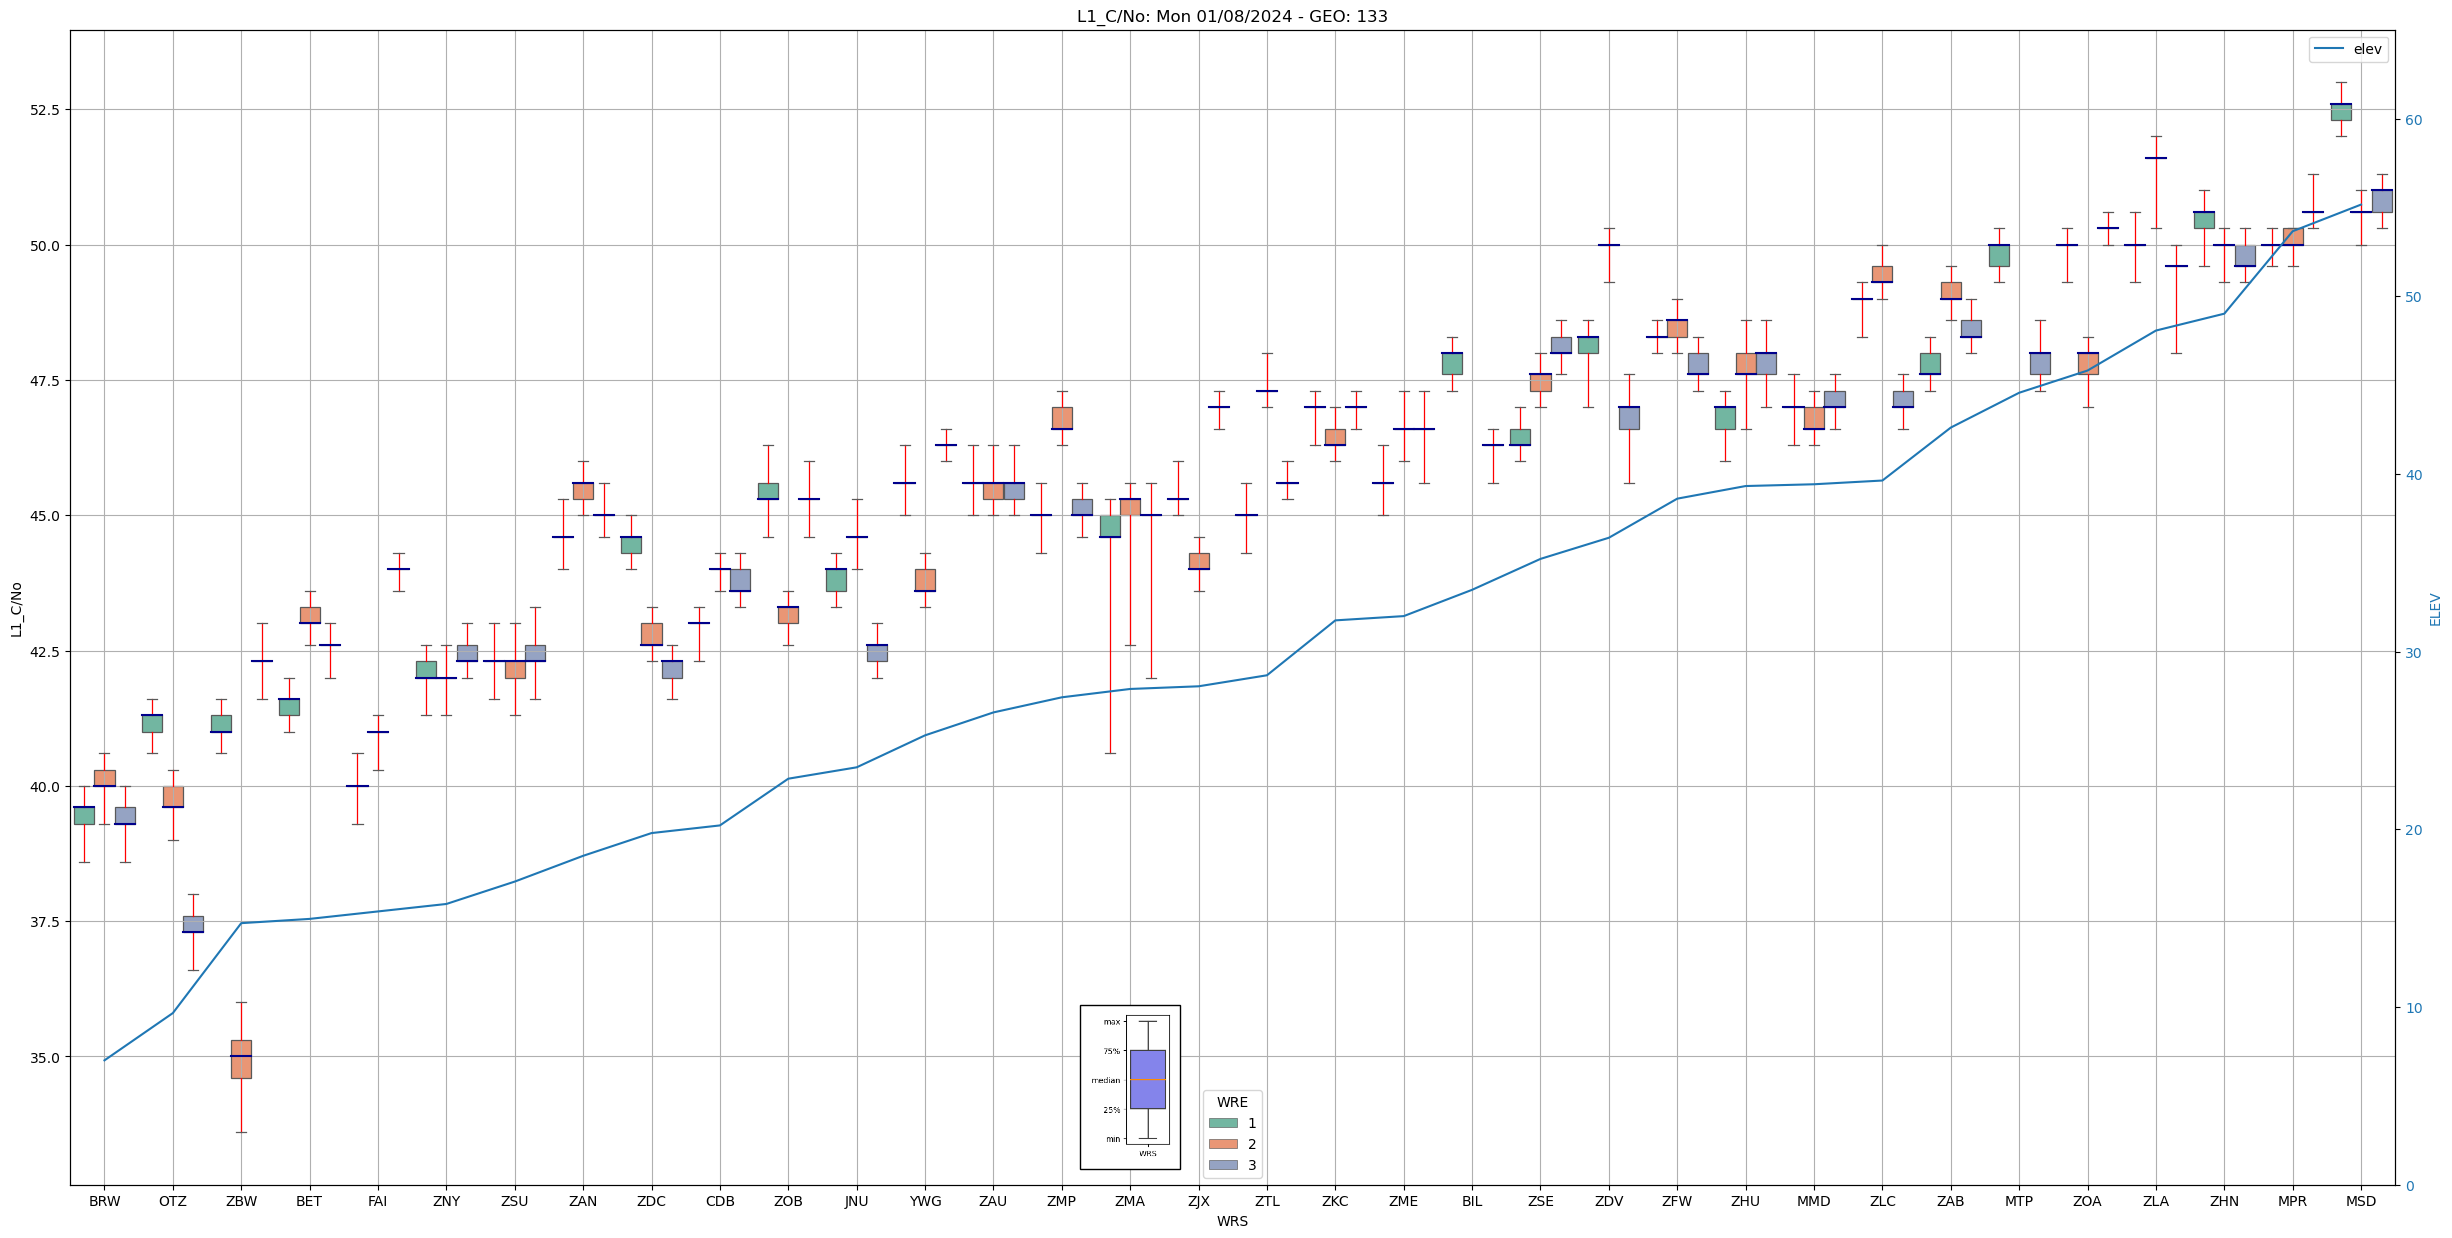Select the ZDV station tick label
The image size is (2452, 1238).
click(1609, 1201)
